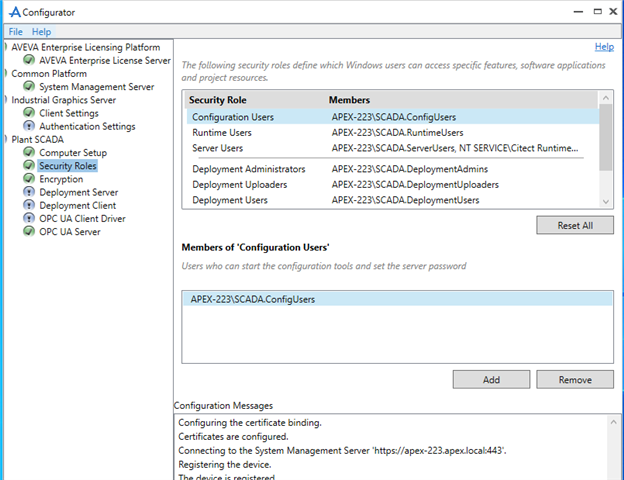The width and height of the screenshot is (624, 480).
Task: Click the roles list scrollbar thumb
Action: click(606, 137)
